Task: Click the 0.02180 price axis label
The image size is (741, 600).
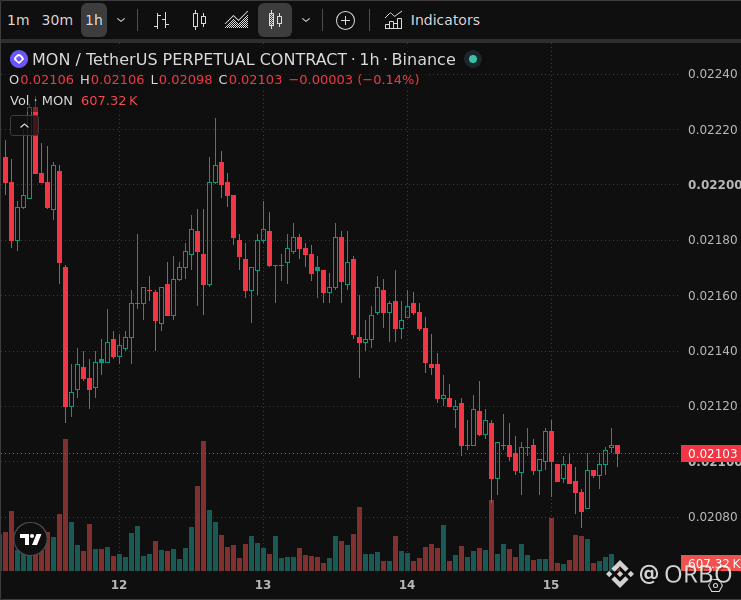Action: click(x=713, y=240)
